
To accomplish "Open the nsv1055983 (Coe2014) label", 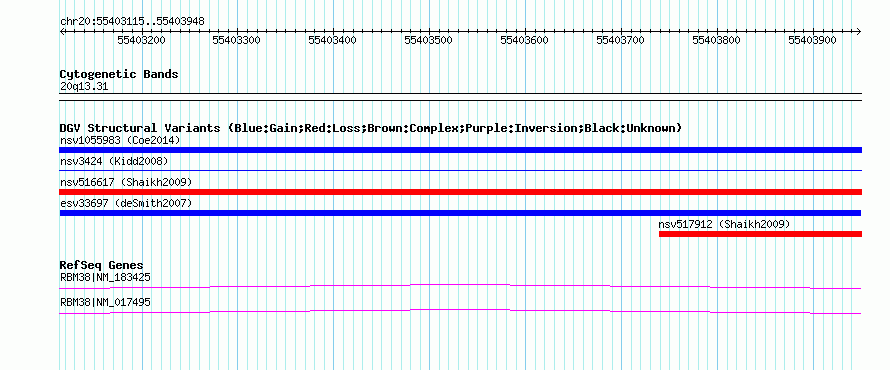I will click(x=120, y=140).
